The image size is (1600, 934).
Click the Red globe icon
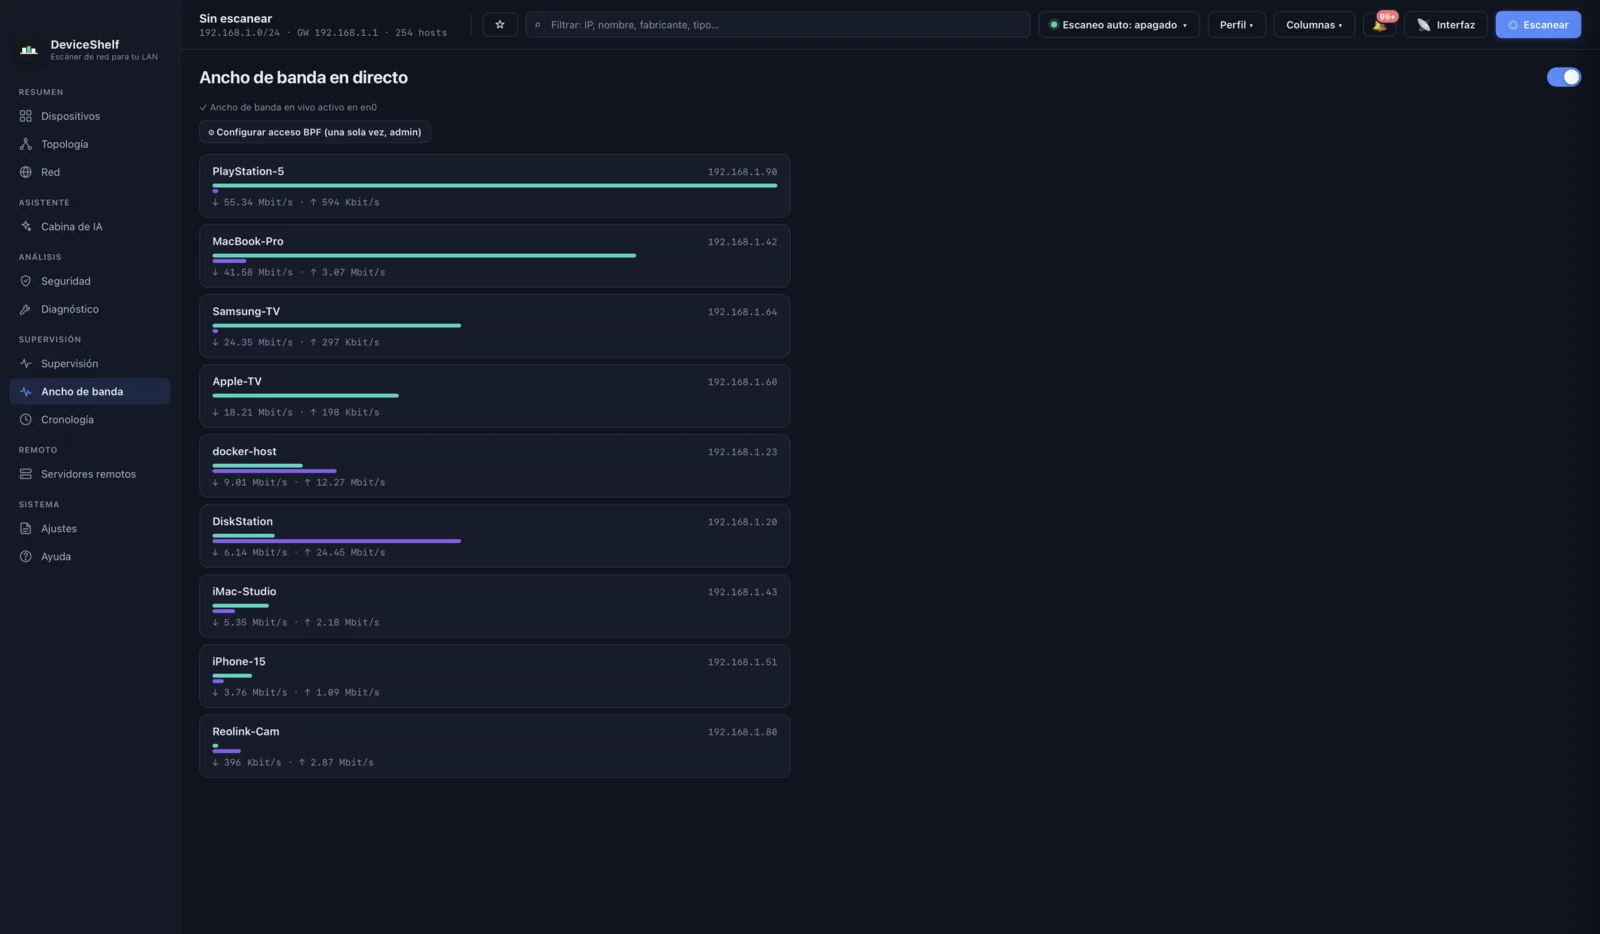click(26, 172)
